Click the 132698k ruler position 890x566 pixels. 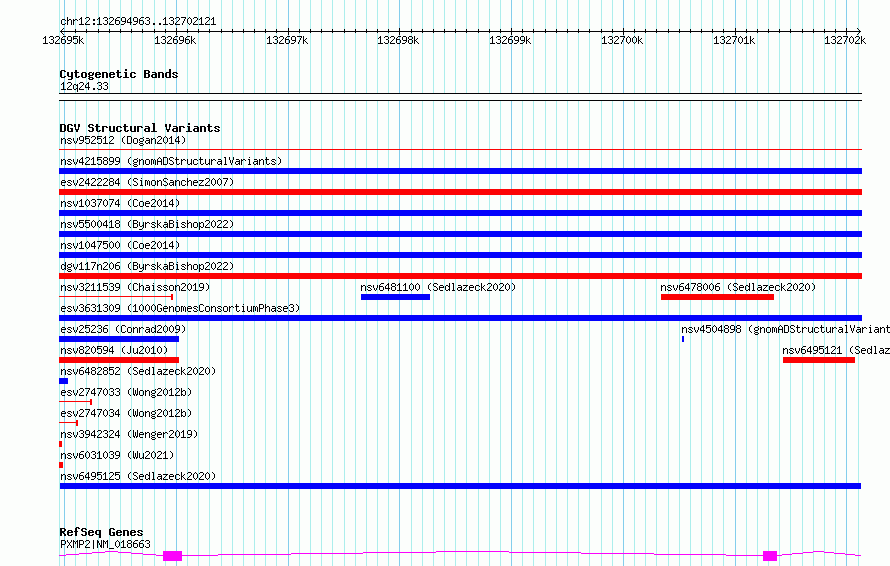click(x=398, y=40)
